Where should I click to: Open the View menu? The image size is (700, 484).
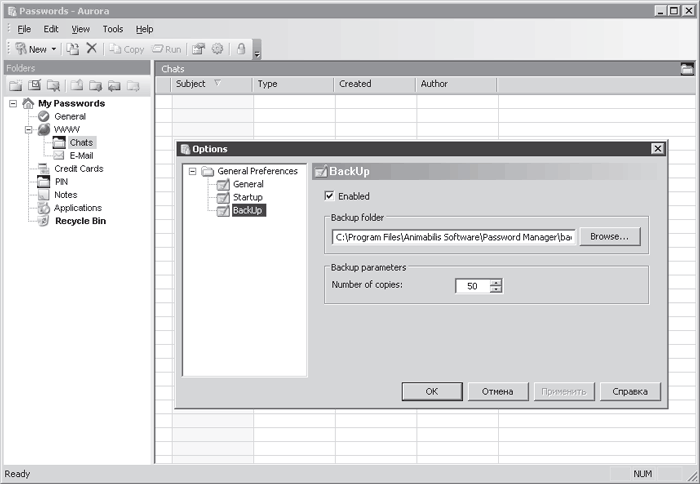point(80,29)
